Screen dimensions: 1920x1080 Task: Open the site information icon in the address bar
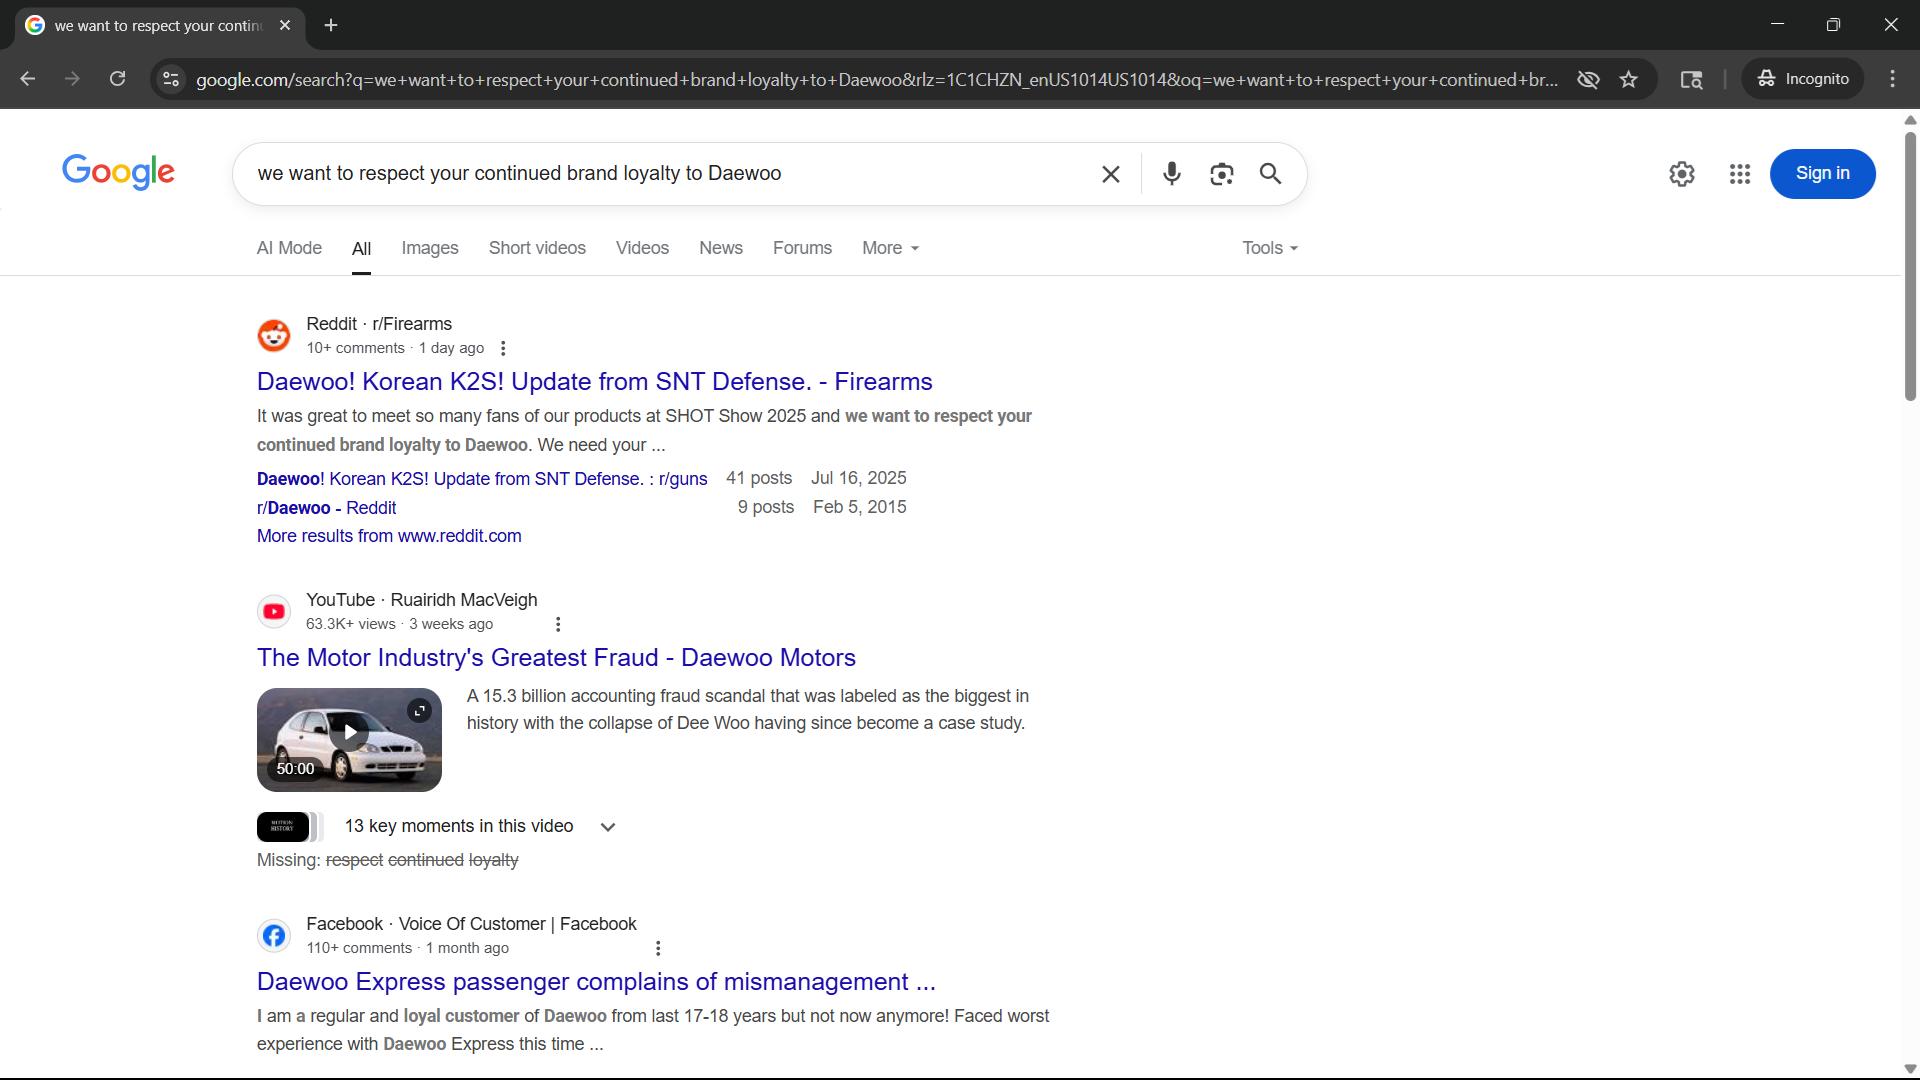point(171,79)
